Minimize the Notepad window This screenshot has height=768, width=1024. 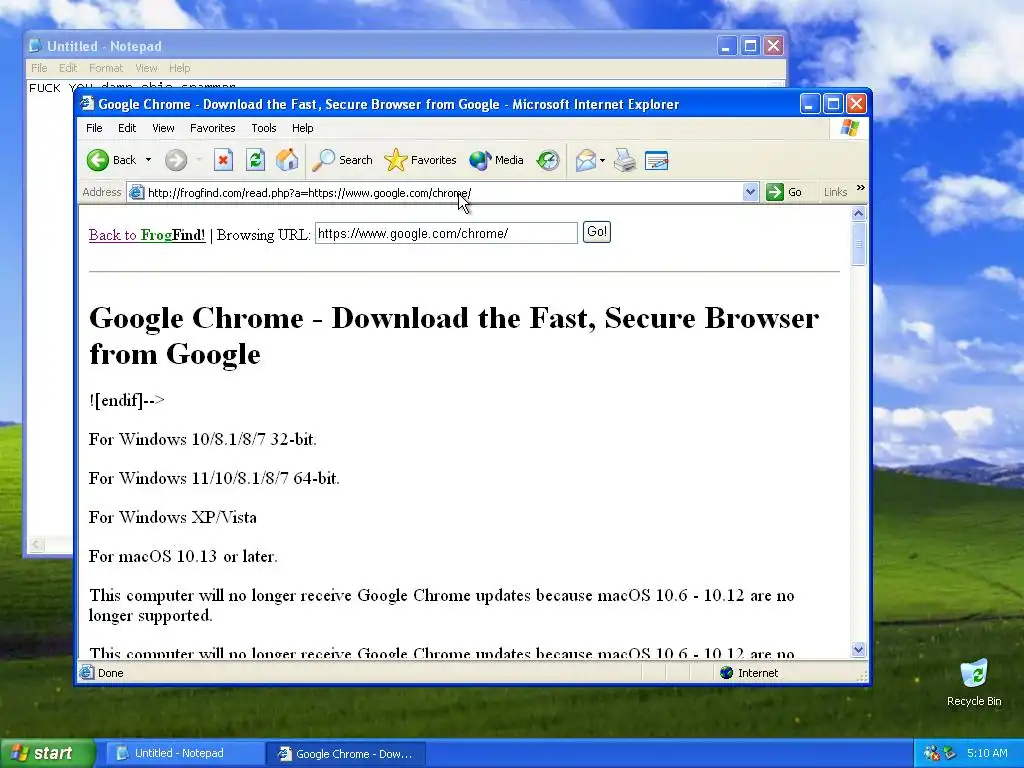pyautogui.click(x=727, y=46)
